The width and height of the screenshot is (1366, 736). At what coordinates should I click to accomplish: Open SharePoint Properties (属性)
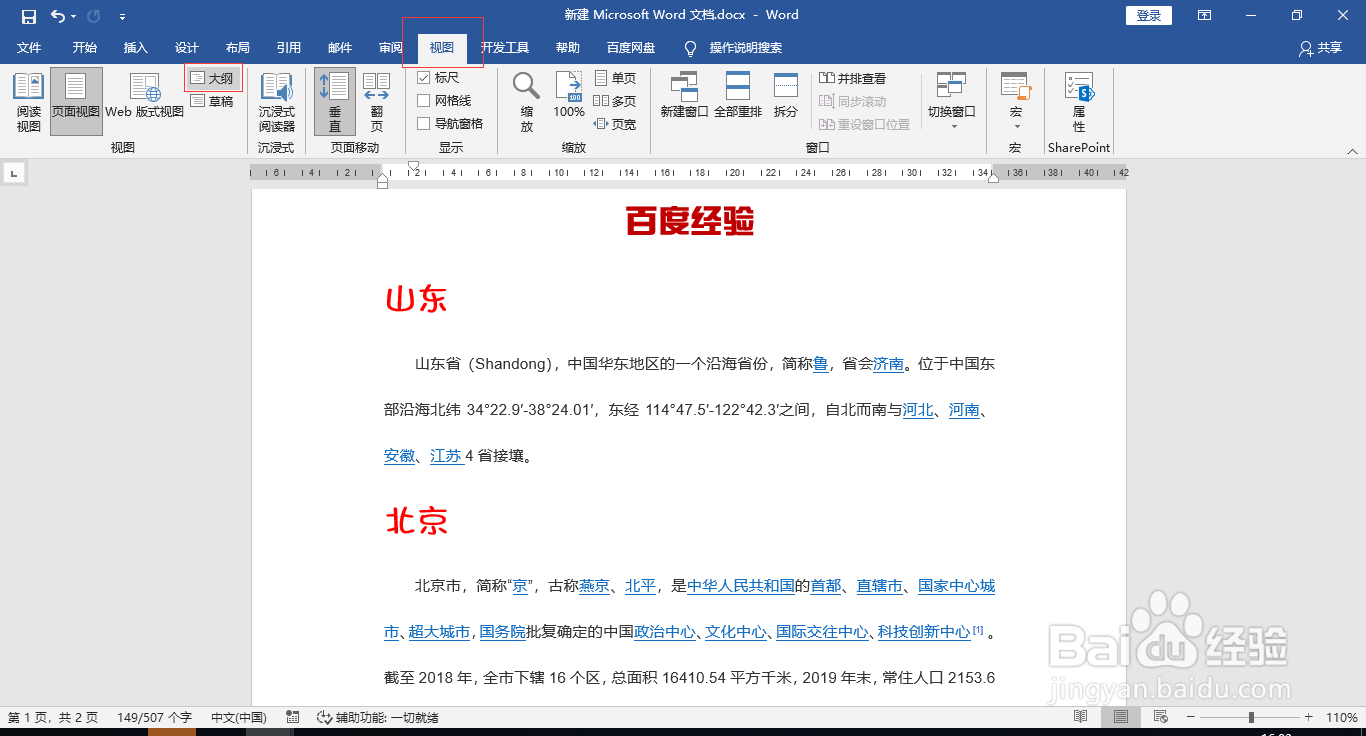[x=1079, y=102]
